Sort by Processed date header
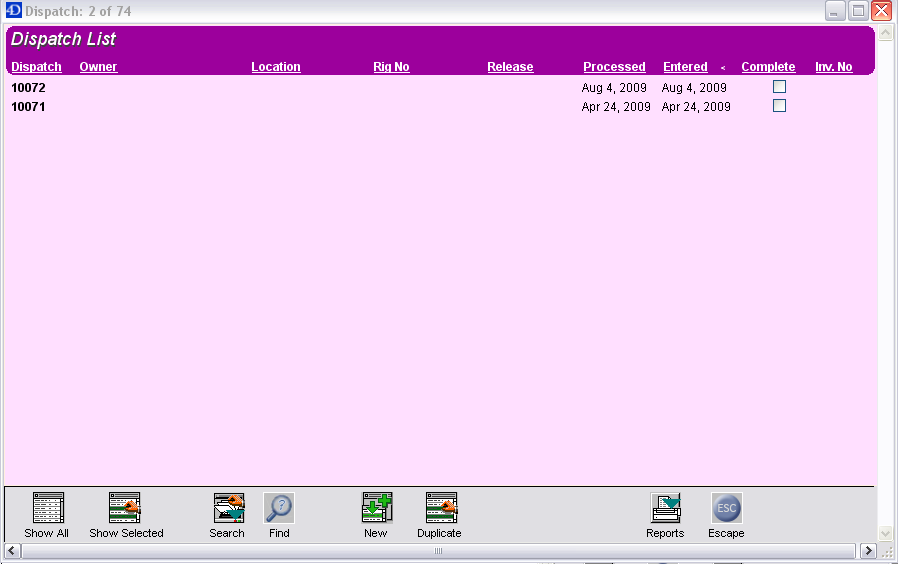The height and width of the screenshot is (564, 898). (614, 67)
